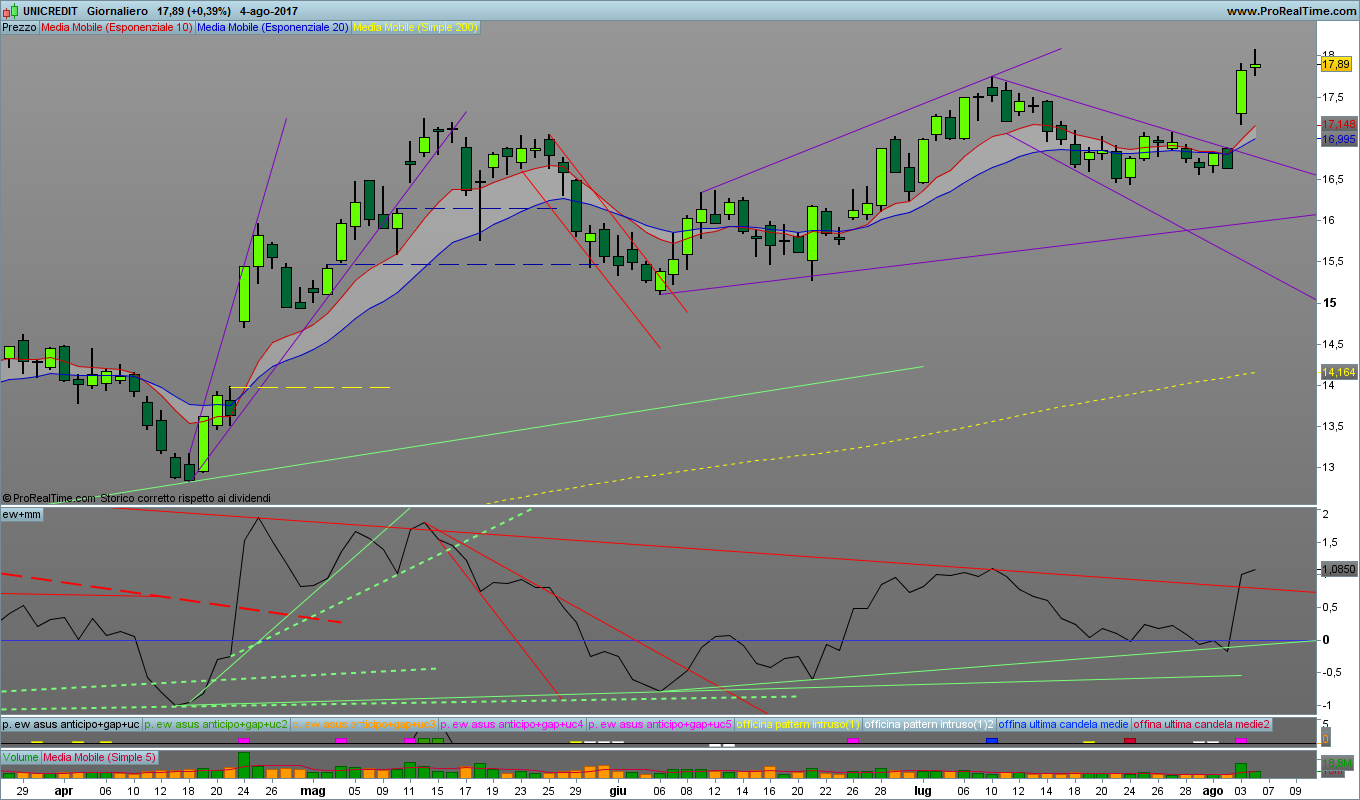Click the yellow 17,89 current price tag
This screenshot has width=1360, height=800.
(x=1336, y=64)
